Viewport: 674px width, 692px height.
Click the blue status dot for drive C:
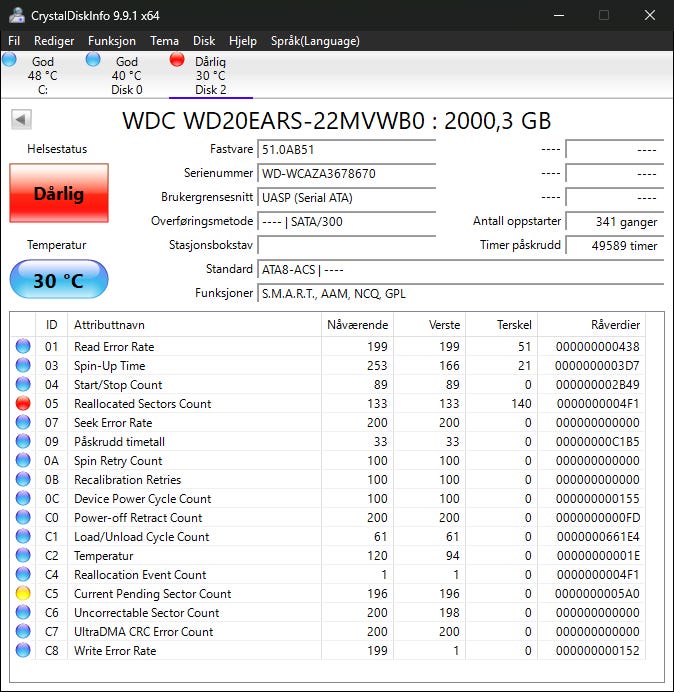pyautogui.click(x=9, y=60)
